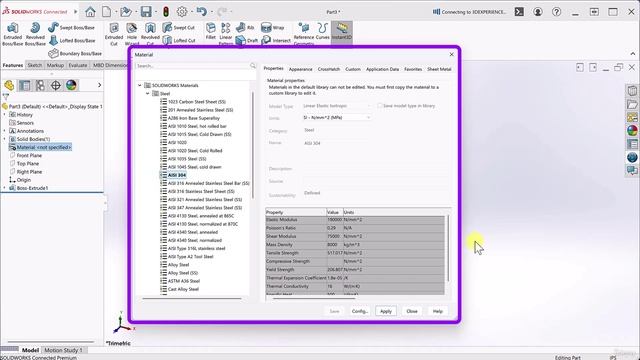Open the Favorites tab in Material dialog
Screen dimensions: 640x360
413,69
